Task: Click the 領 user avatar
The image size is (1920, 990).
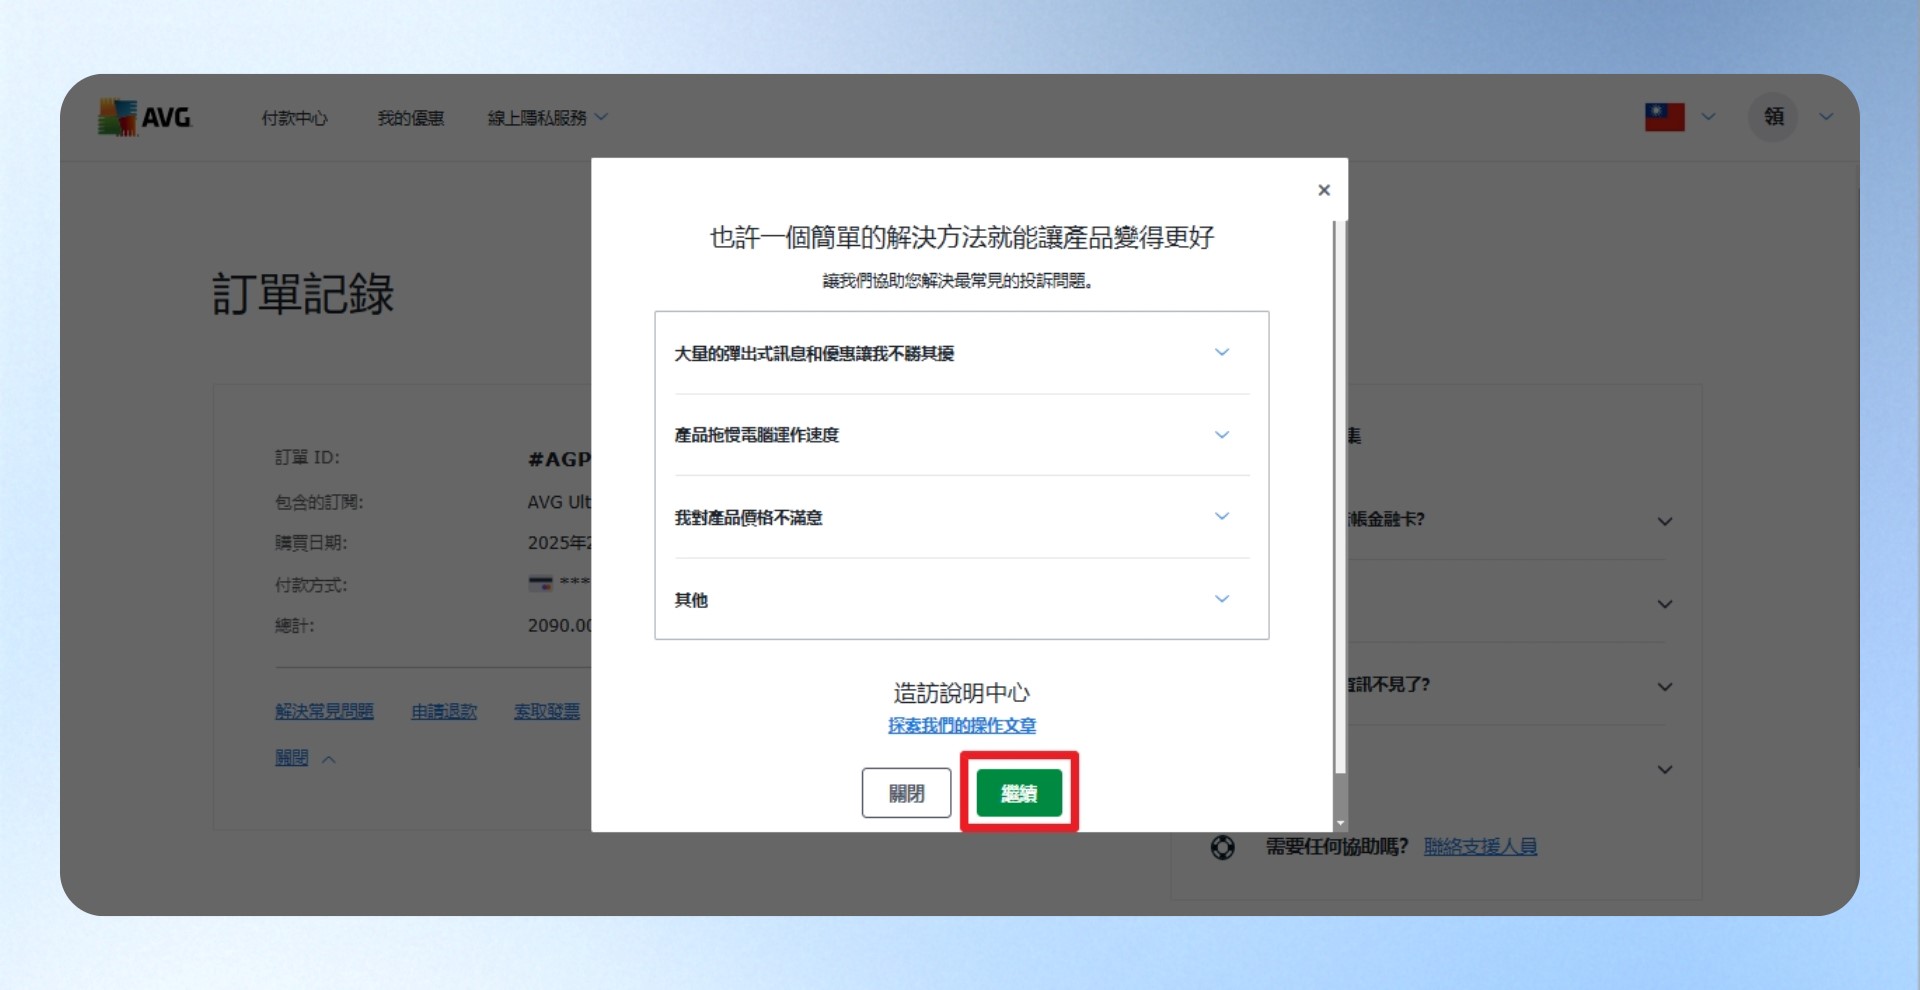Action: (x=1773, y=117)
